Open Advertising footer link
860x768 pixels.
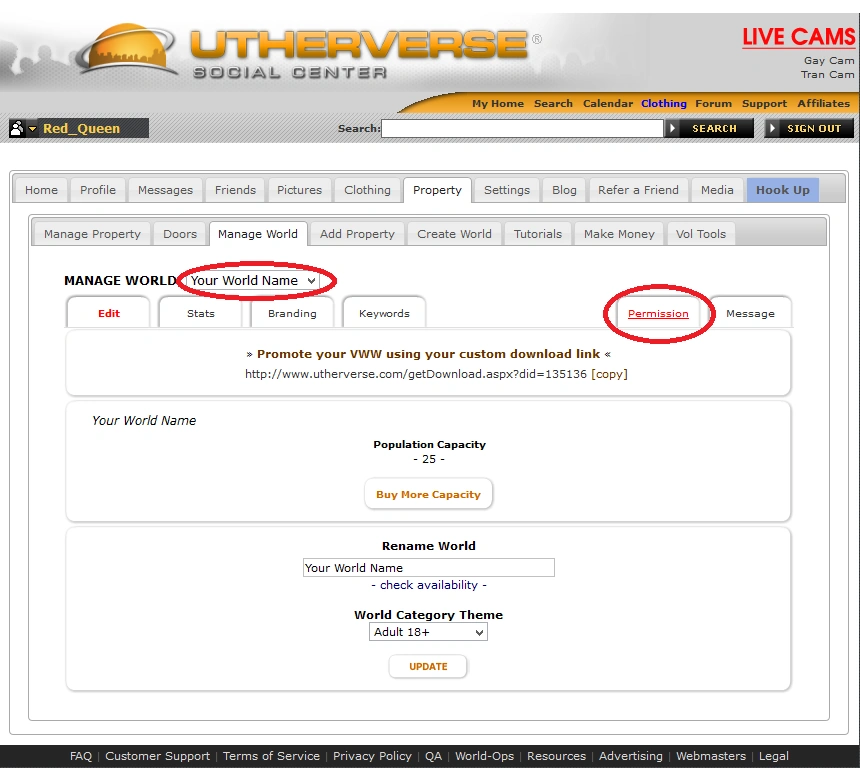click(630, 756)
